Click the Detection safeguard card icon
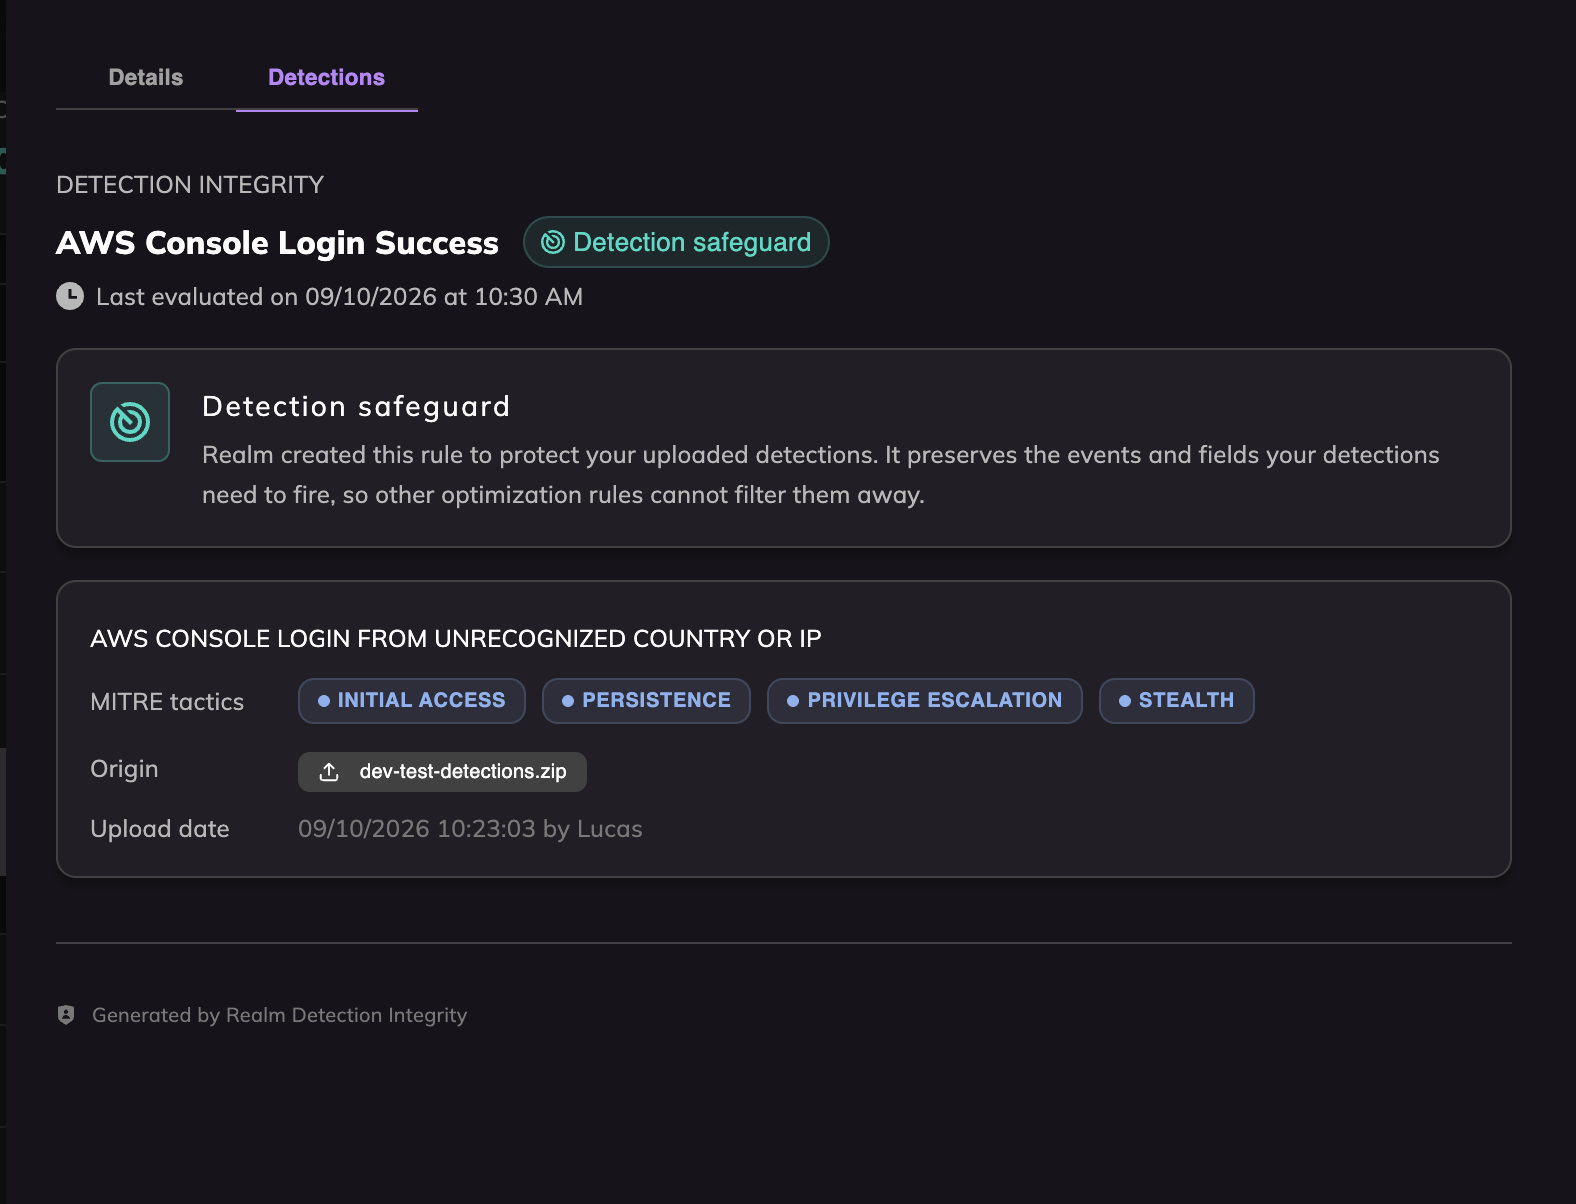Viewport: 1576px width, 1204px height. [x=130, y=422]
